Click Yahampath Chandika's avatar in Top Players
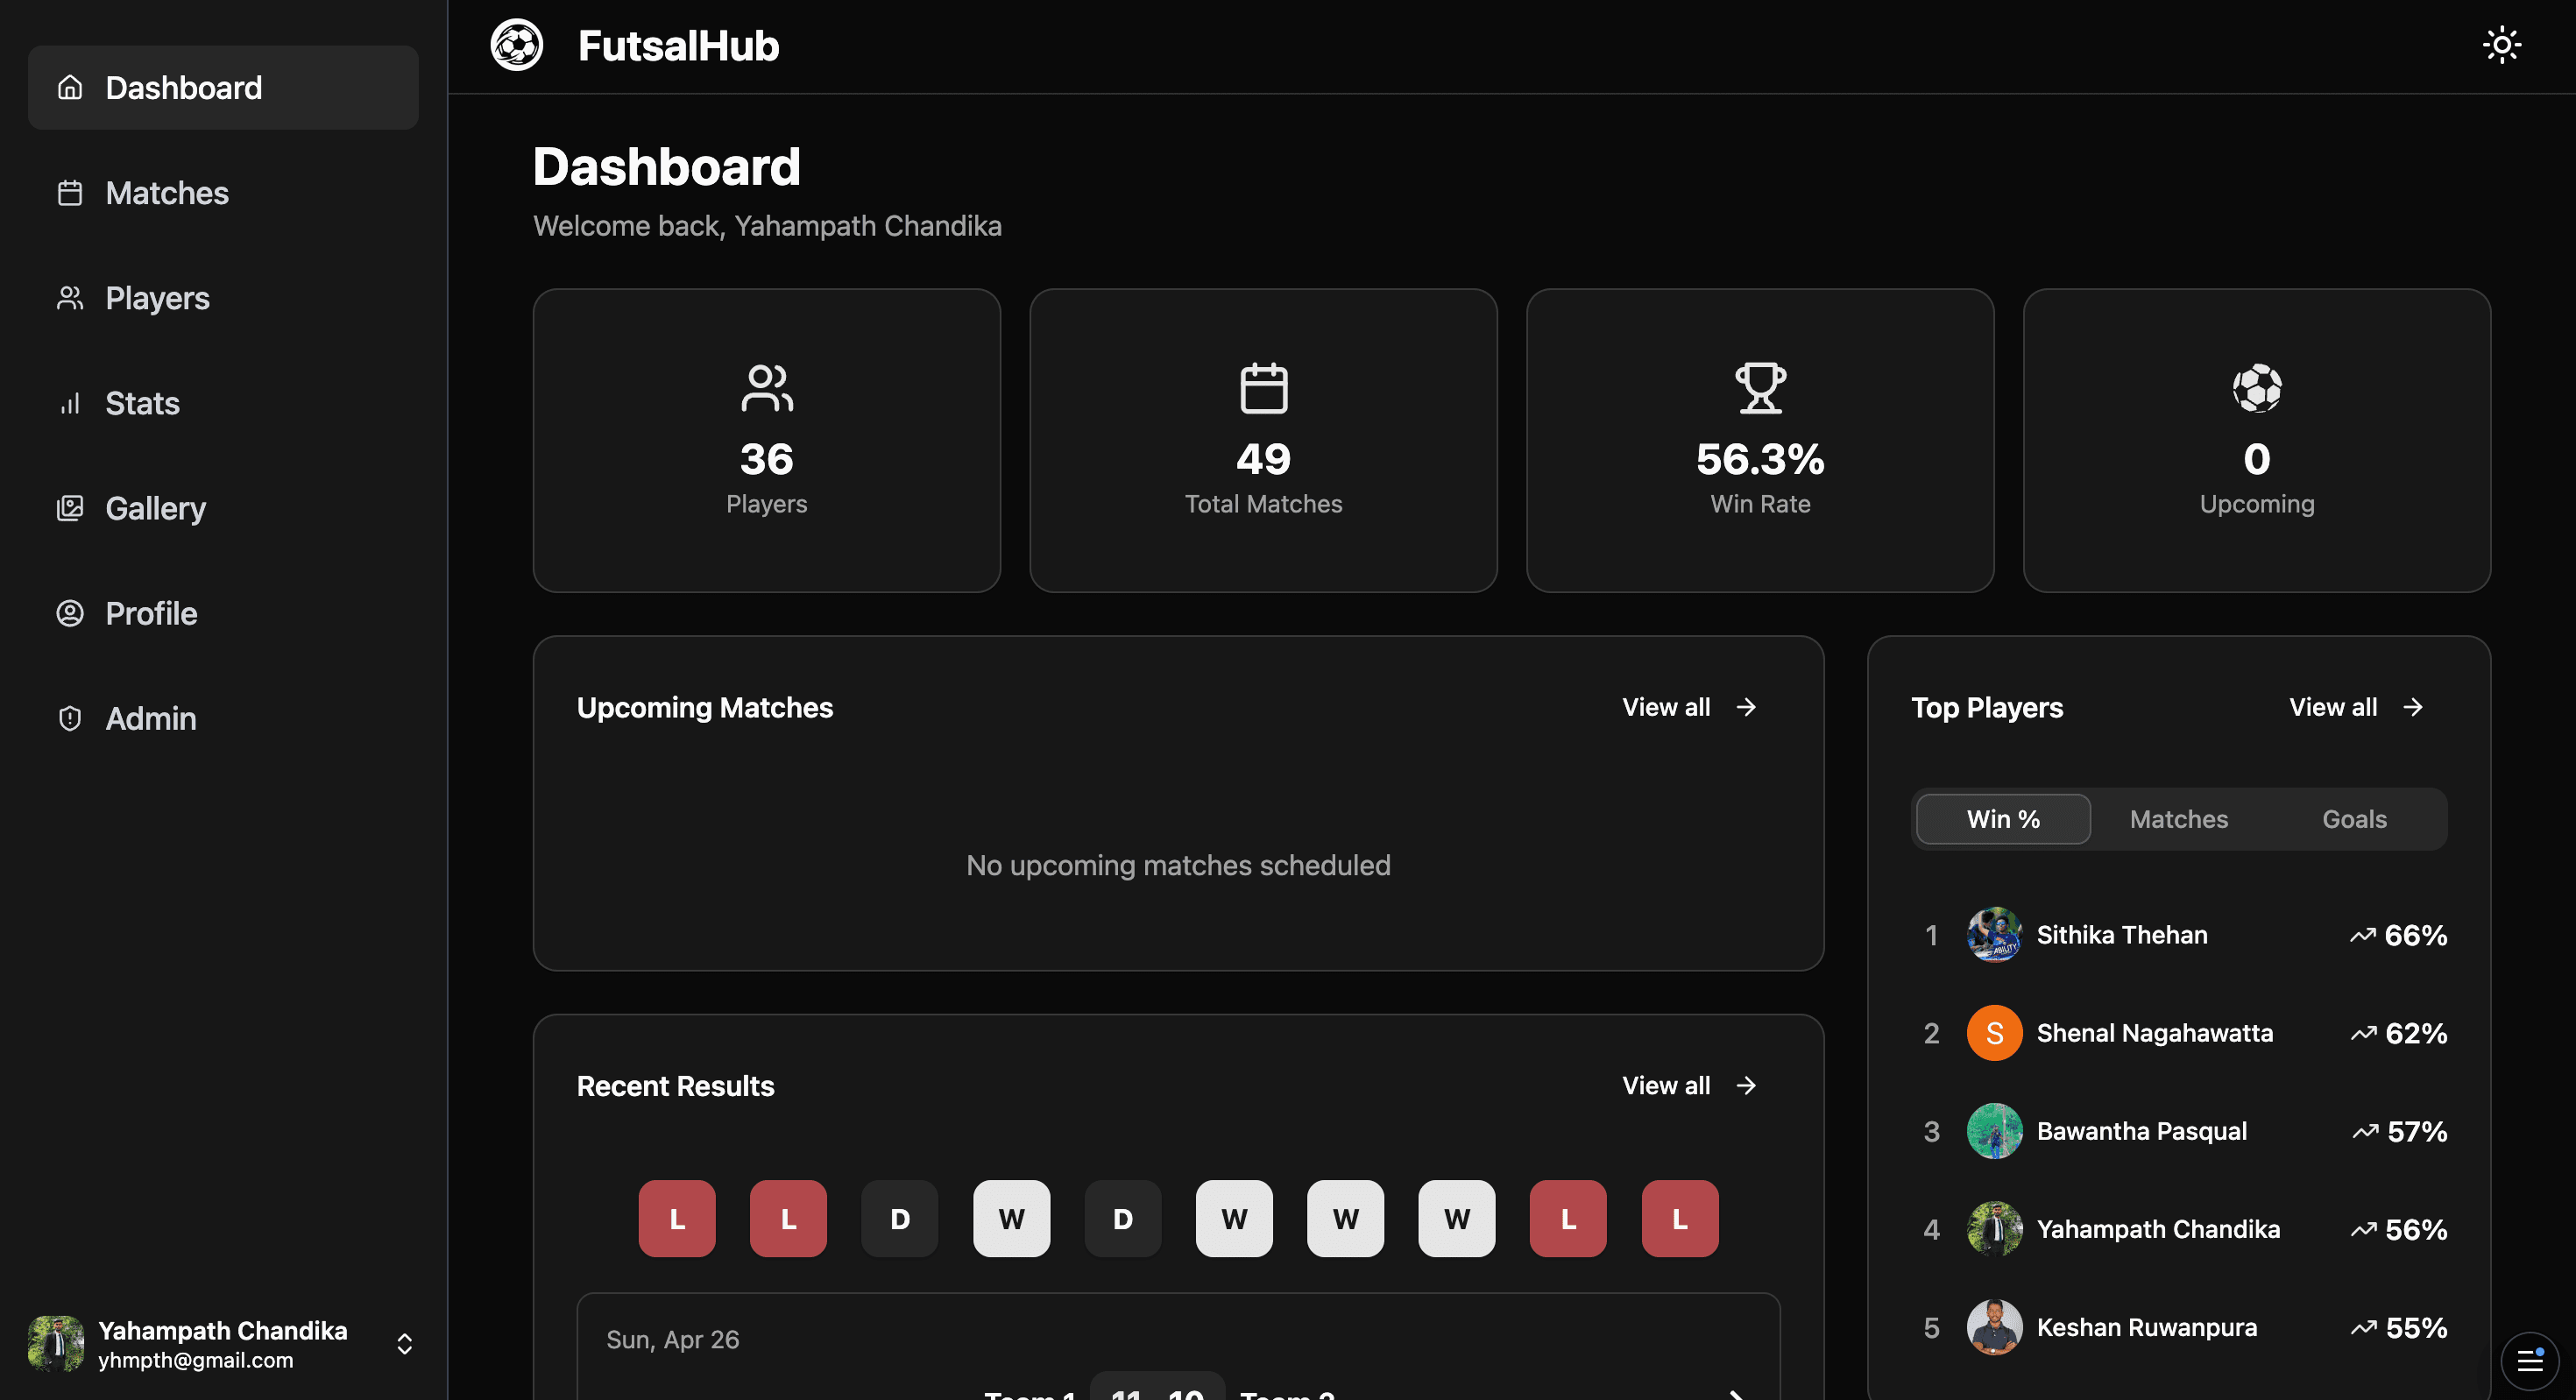Viewport: 2576px width, 1400px height. [x=1994, y=1228]
